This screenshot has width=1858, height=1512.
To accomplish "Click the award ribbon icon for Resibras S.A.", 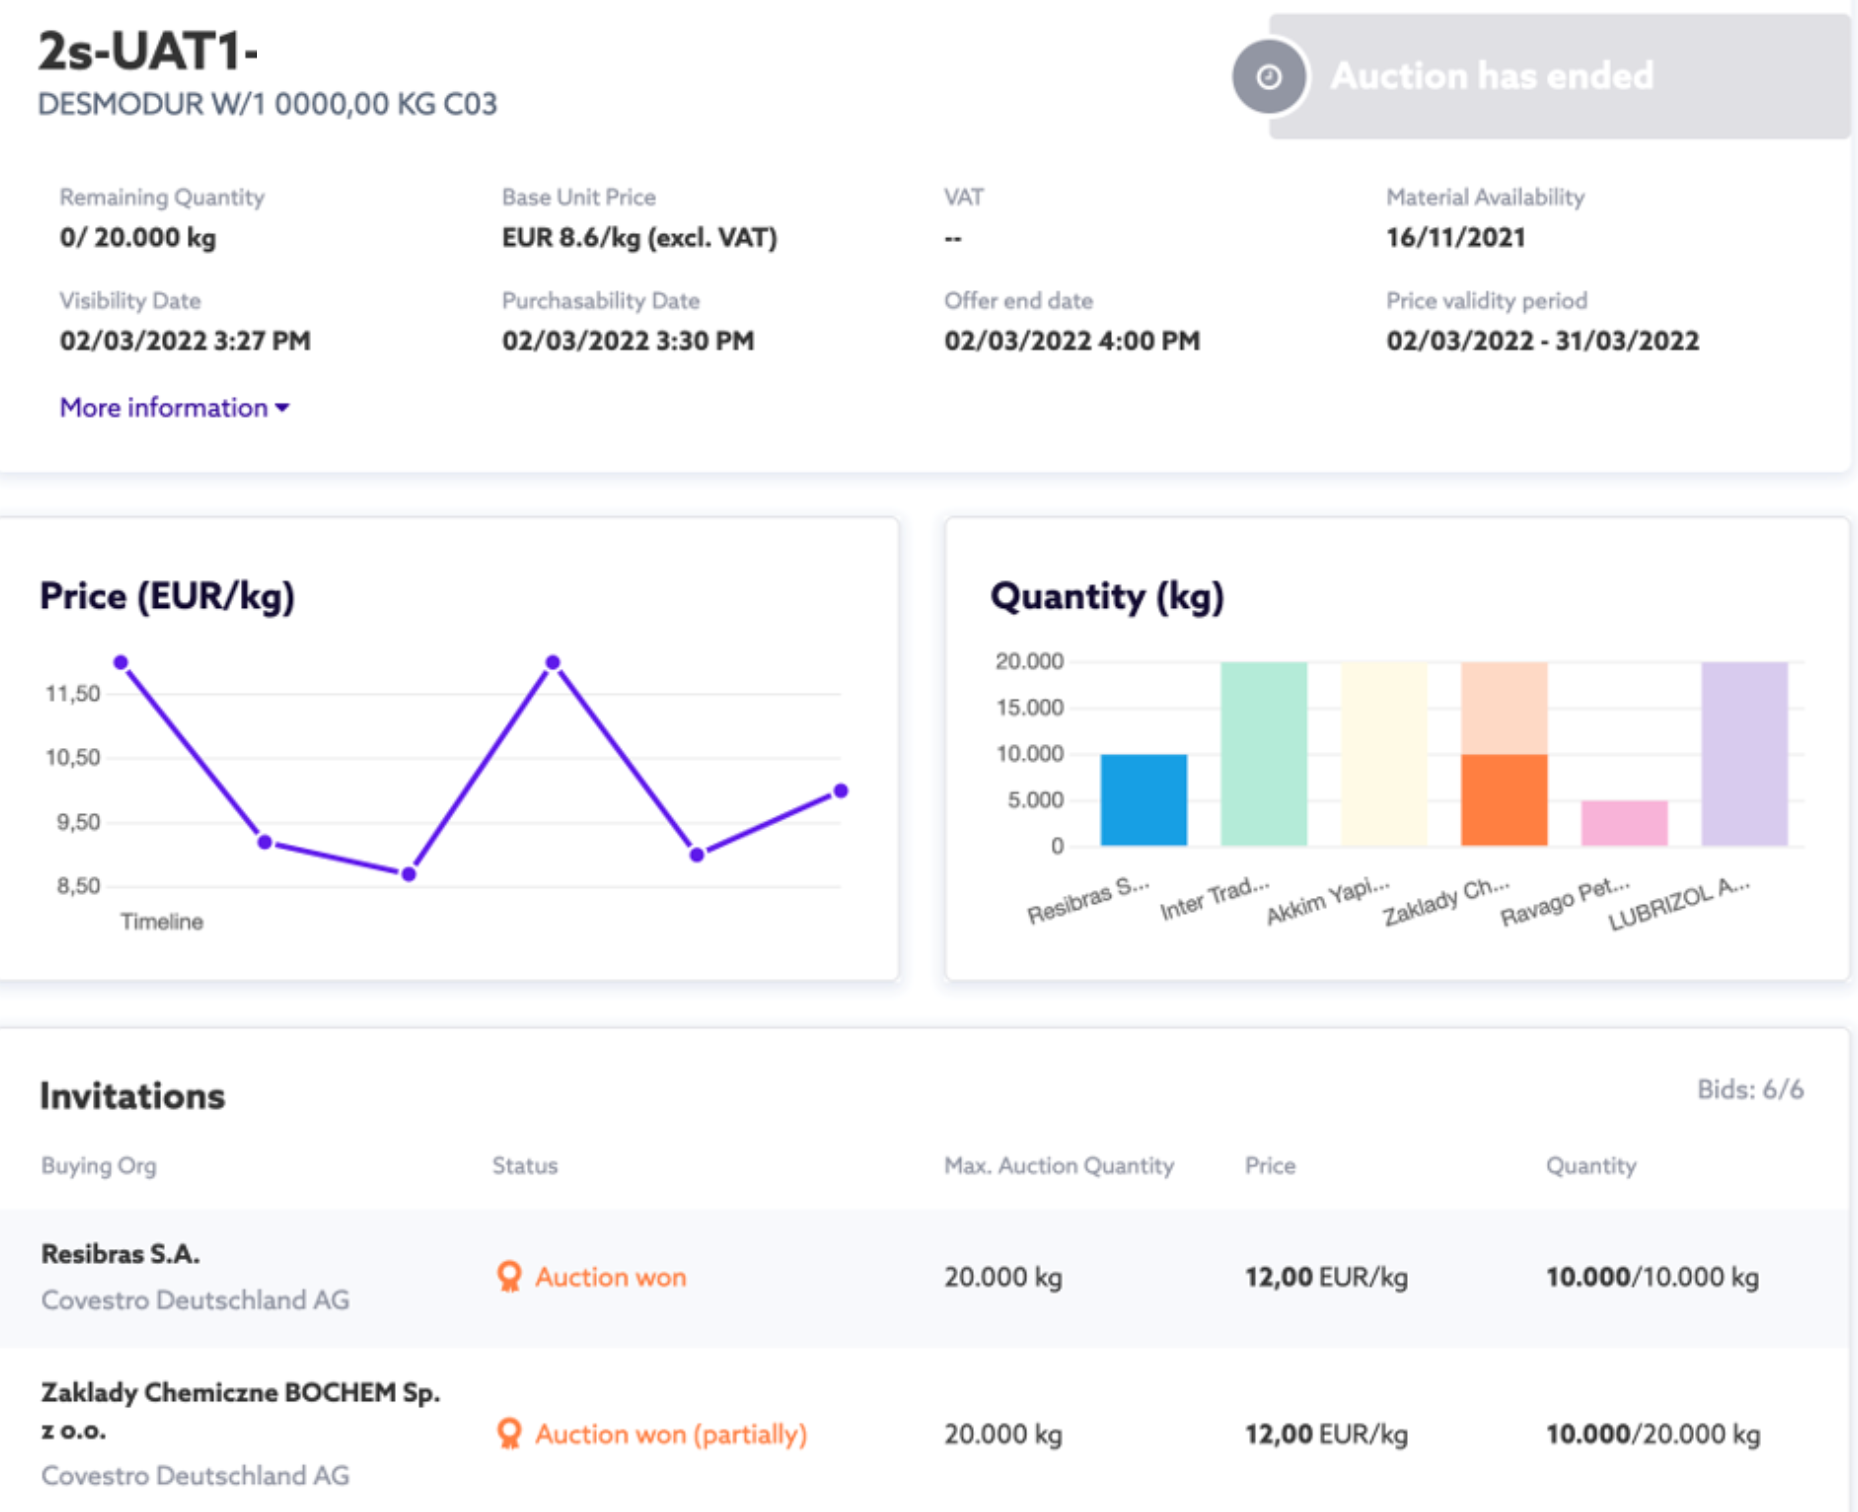I will [x=509, y=1276].
